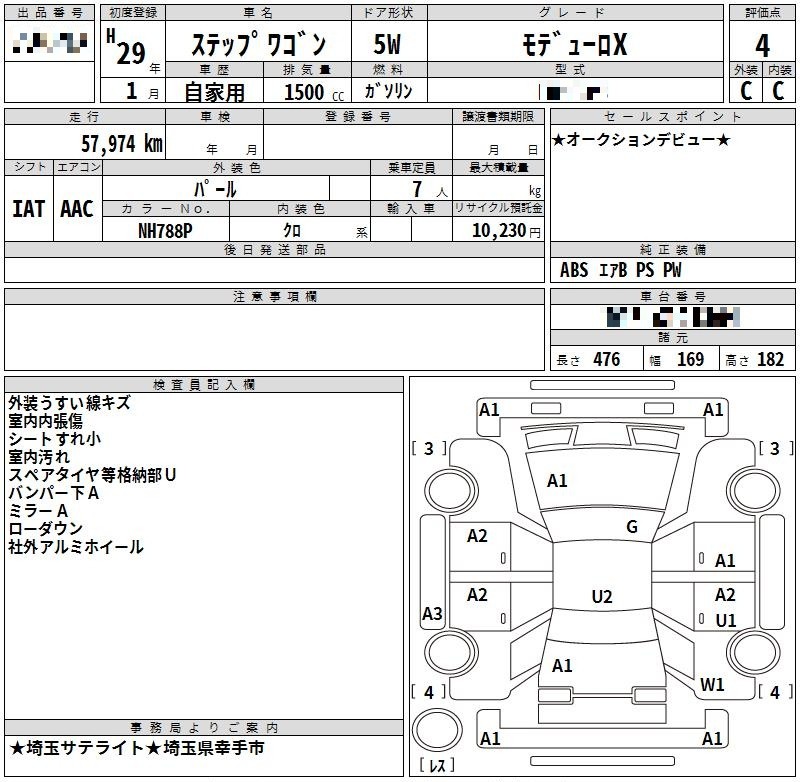Click the overall evaluation score 4
The width and height of the screenshot is (800, 782).
point(762,45)
